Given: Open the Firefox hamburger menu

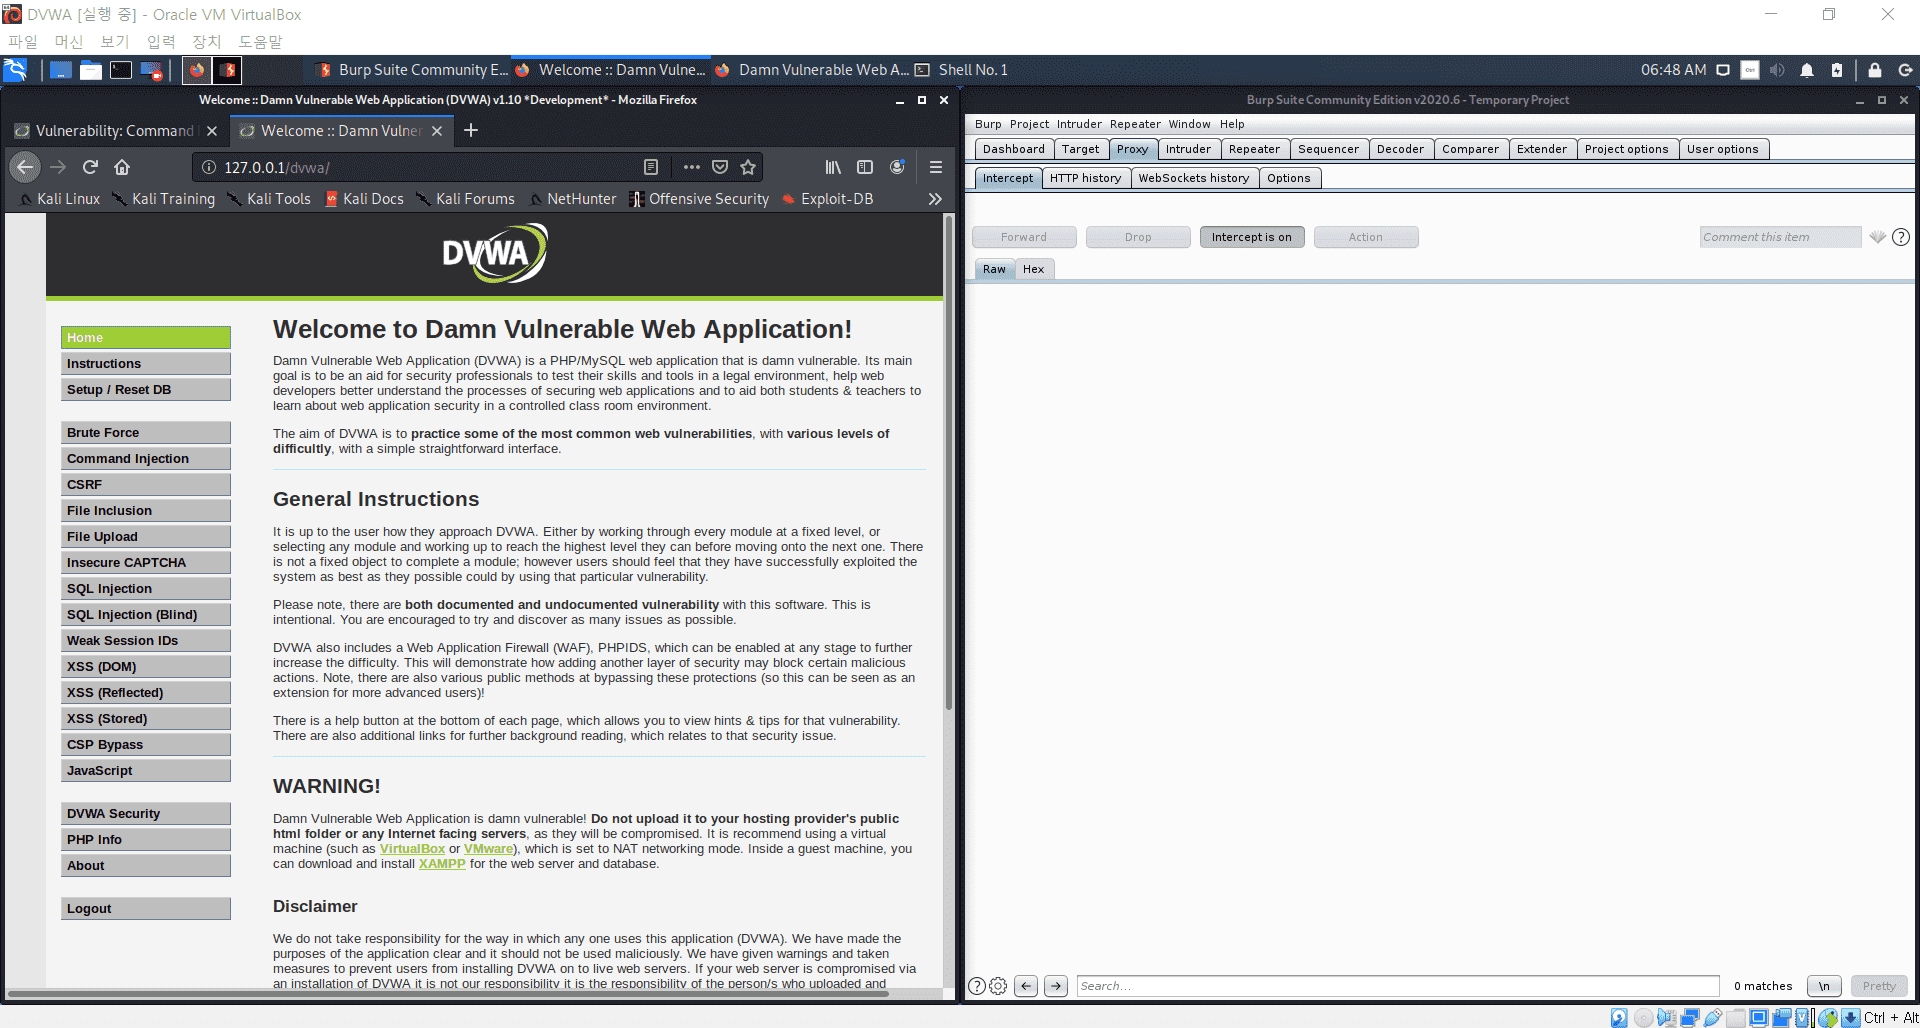Looking at the screenshot, I should [x=936, y=167].
